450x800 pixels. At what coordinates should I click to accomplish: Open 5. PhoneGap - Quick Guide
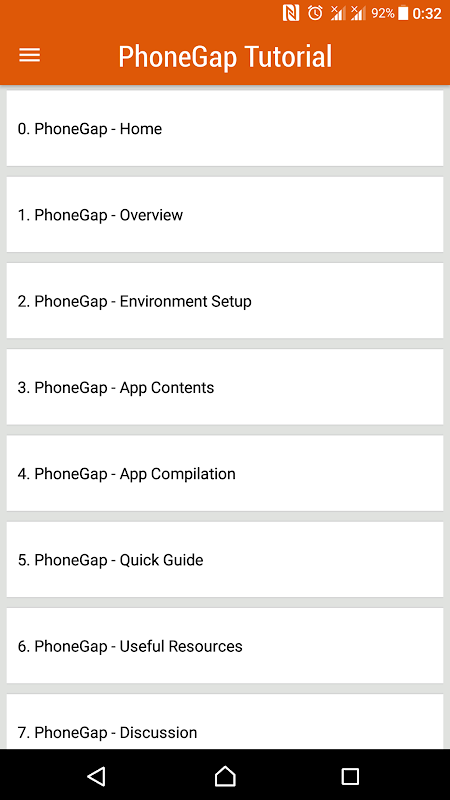tap(225, 560)
